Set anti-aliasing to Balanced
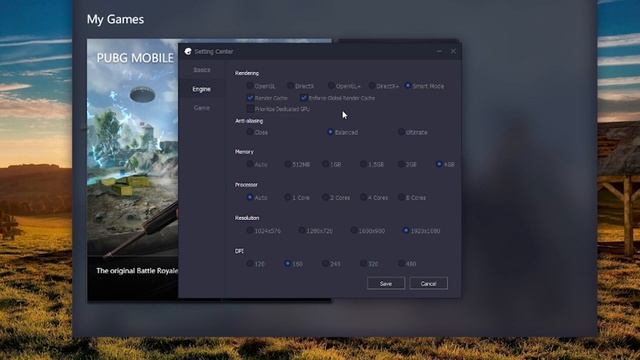 [x=330, y=132]
